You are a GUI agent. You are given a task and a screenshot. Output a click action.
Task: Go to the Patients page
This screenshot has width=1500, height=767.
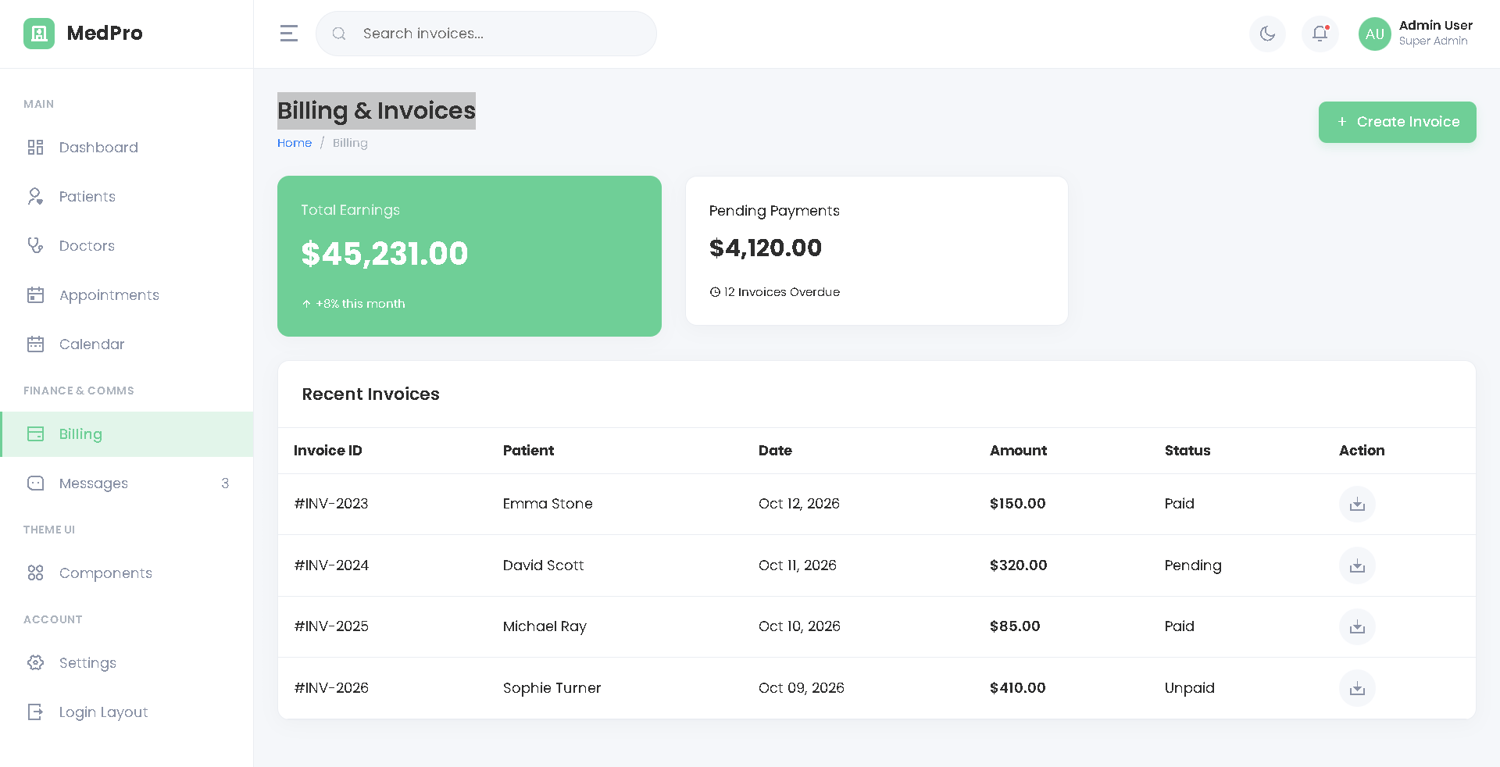click(x=87, y=197)
